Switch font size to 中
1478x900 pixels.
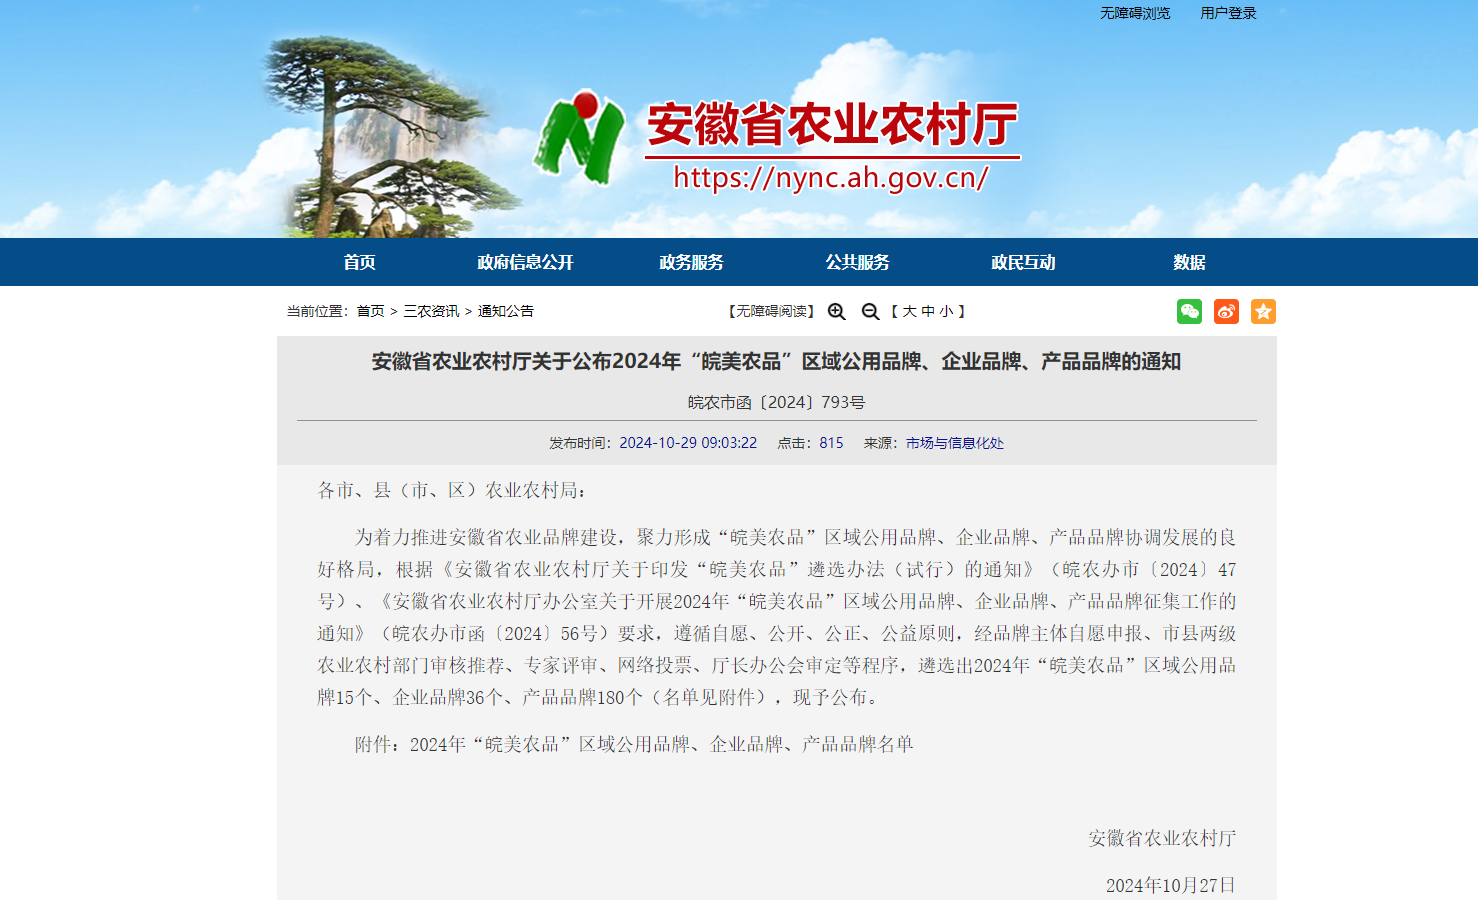(x=930, y=311)
